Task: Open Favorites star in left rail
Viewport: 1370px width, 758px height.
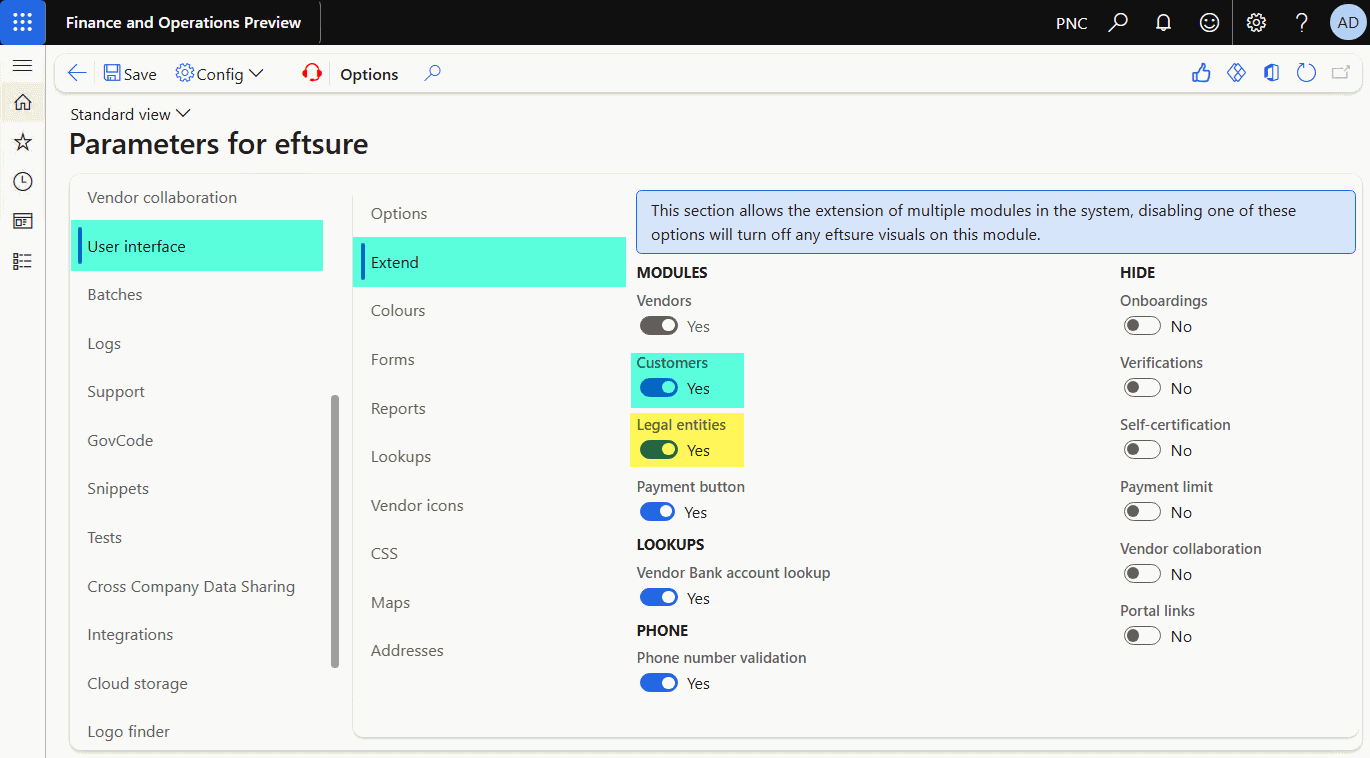Action: 22,142
